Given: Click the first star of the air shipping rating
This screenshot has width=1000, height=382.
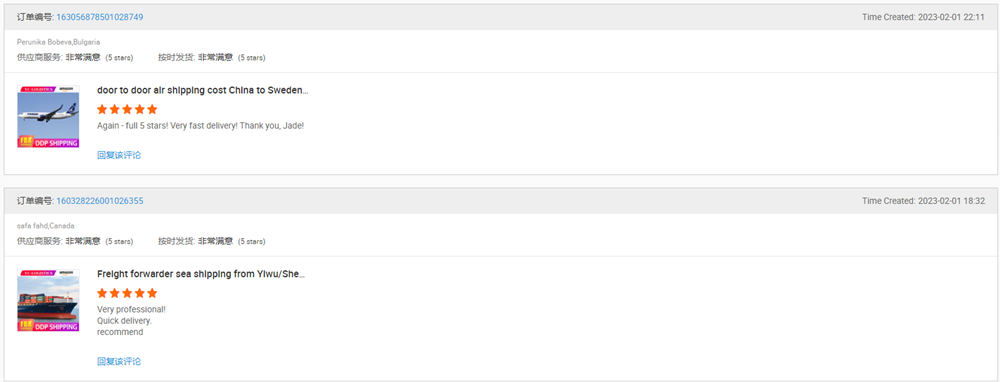Looking at the screenshot, I should point(103,109).
